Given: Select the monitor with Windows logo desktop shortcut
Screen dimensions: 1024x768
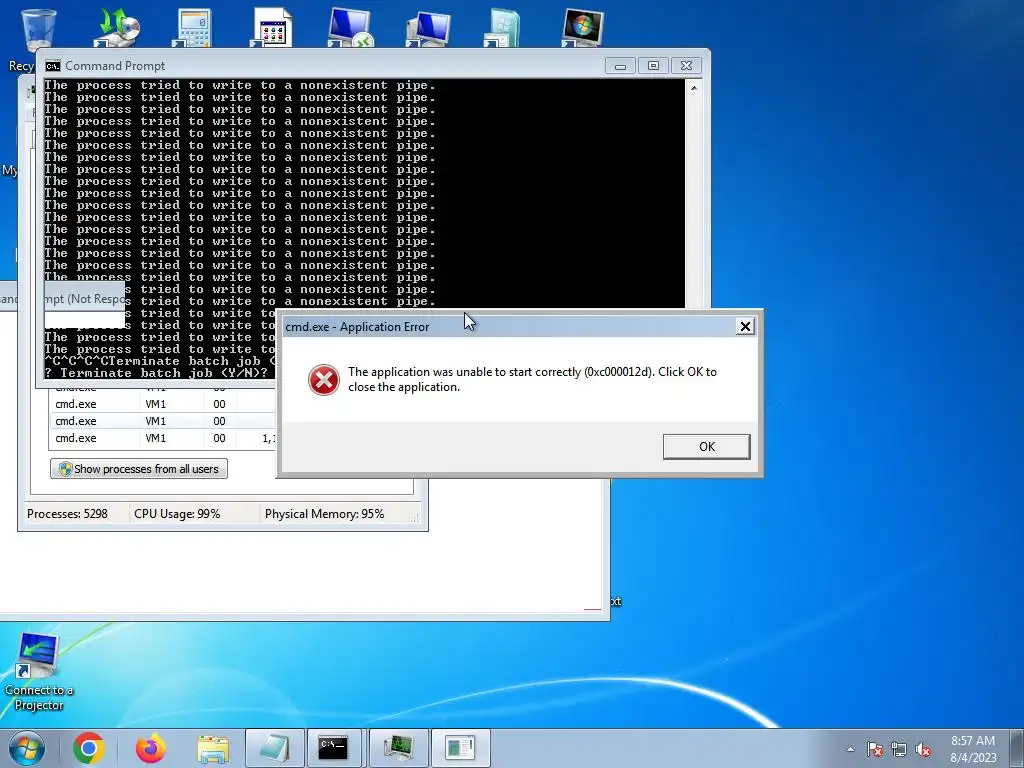Looking at the screenshot, I should coord(582,27).
